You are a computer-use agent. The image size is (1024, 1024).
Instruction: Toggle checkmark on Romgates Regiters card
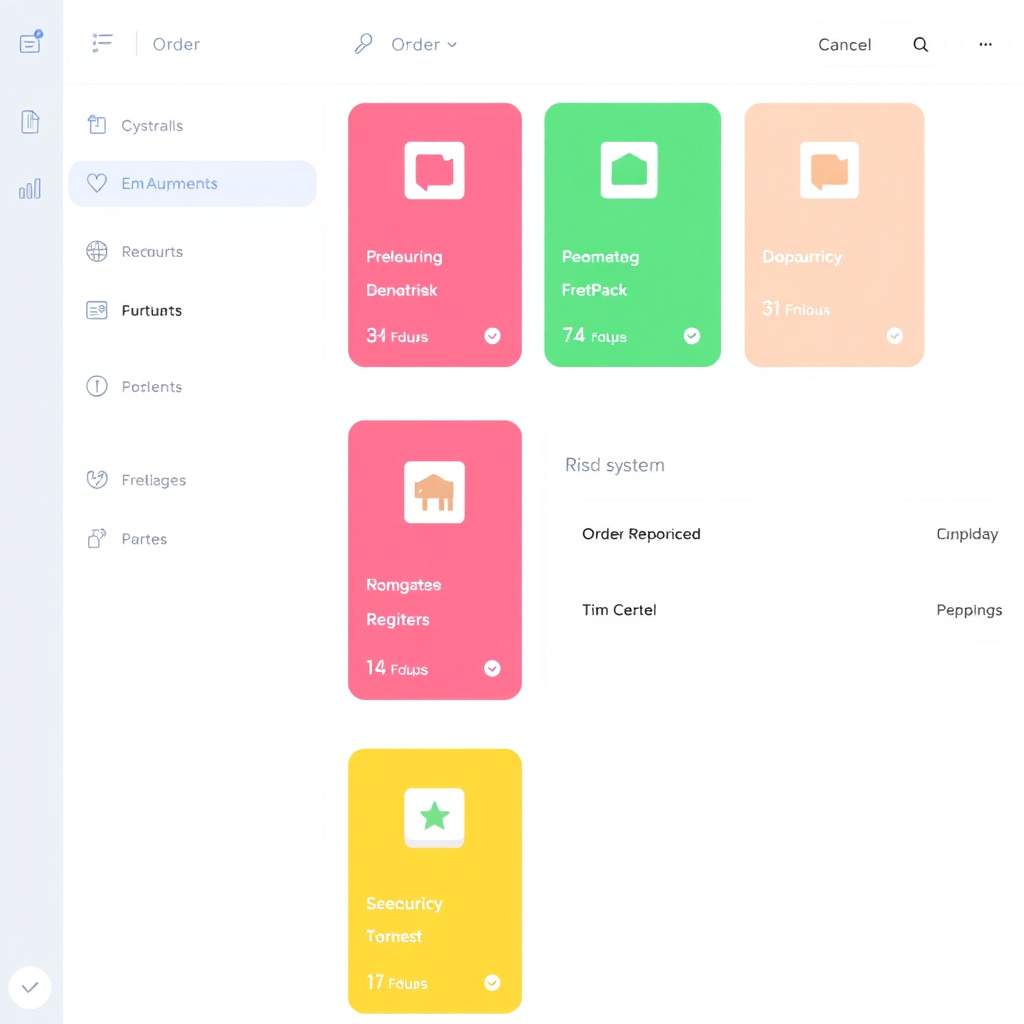492,668
